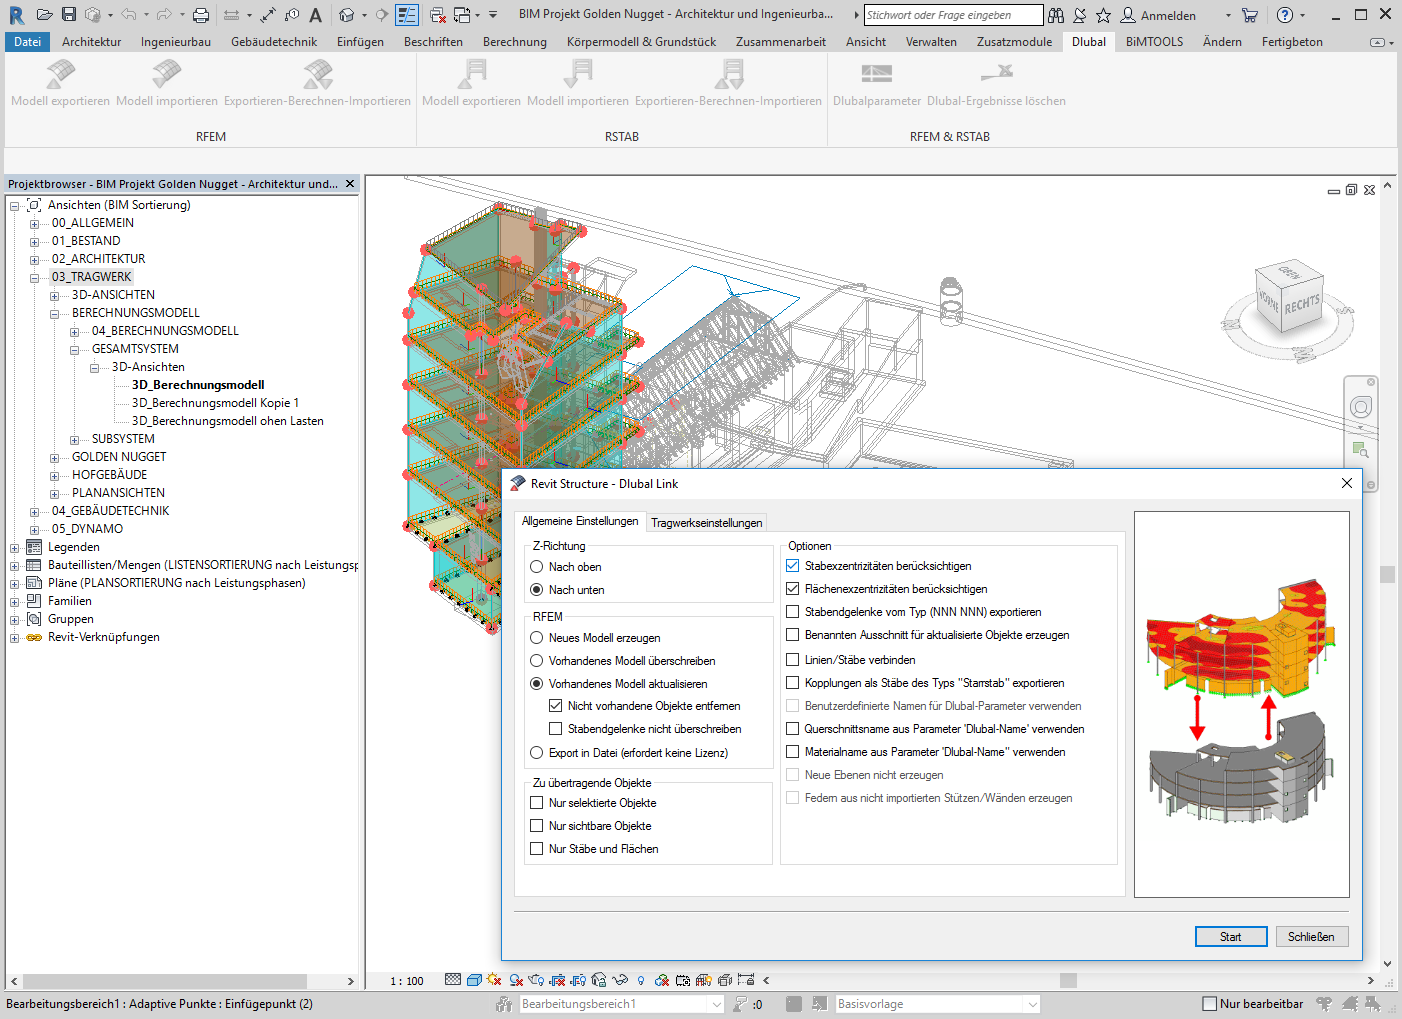
Task: Change the visual style via the cube icon
Action: coord(474,981)
